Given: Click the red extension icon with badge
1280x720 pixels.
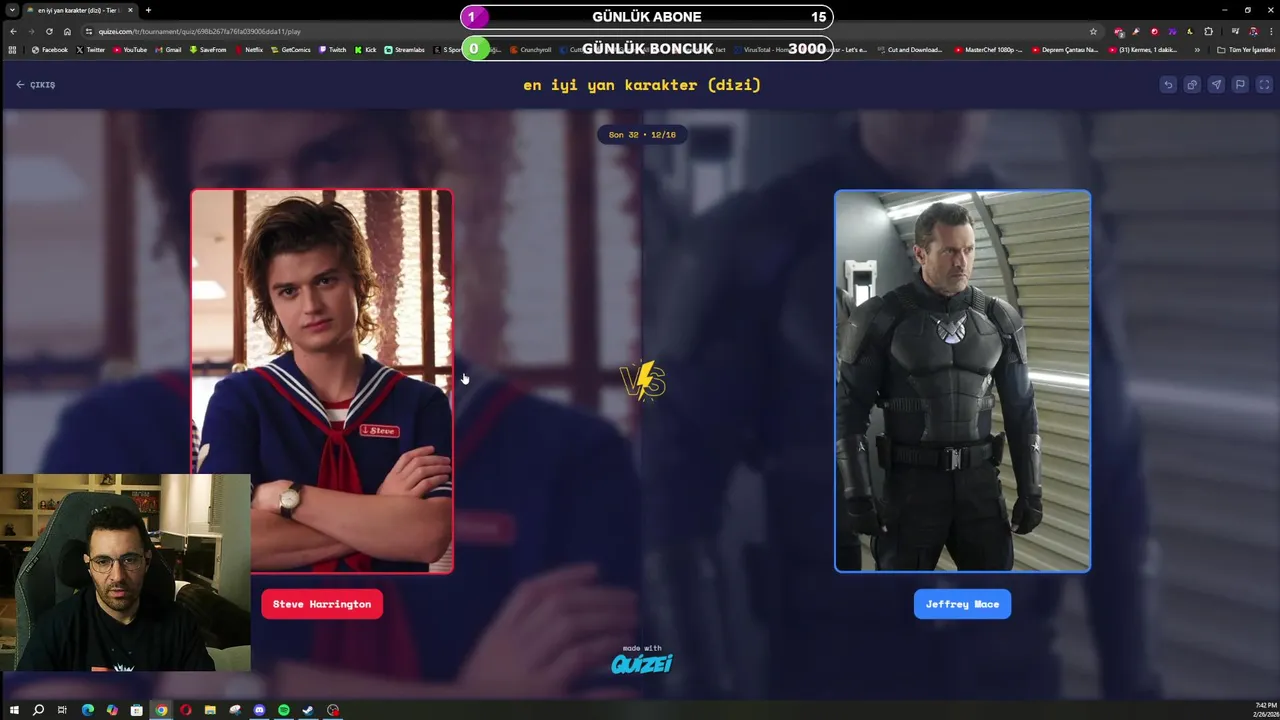Looking at the screenshot, I should tap(1118, 31).
